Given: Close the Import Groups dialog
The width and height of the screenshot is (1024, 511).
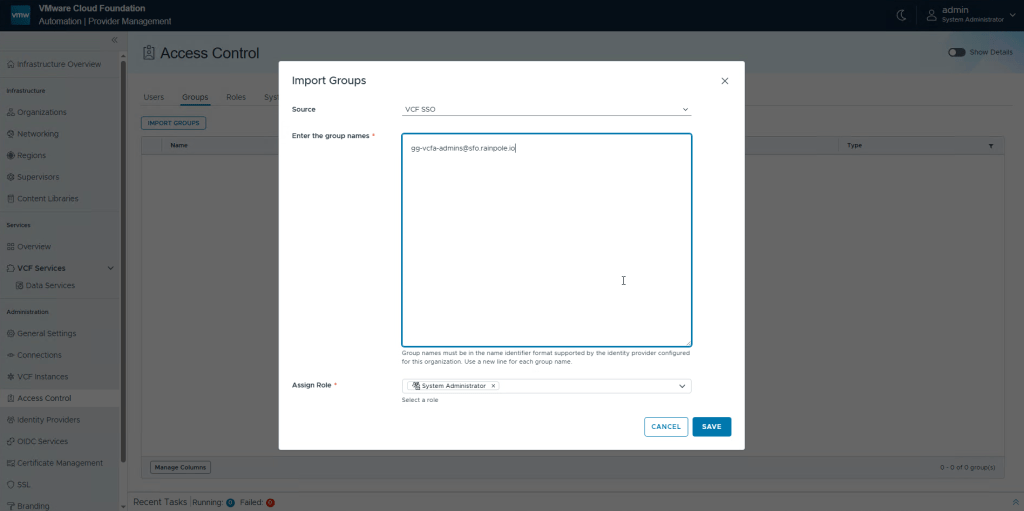Looking at the screenshot, I should pyautogui.click(x=725, y=81).
